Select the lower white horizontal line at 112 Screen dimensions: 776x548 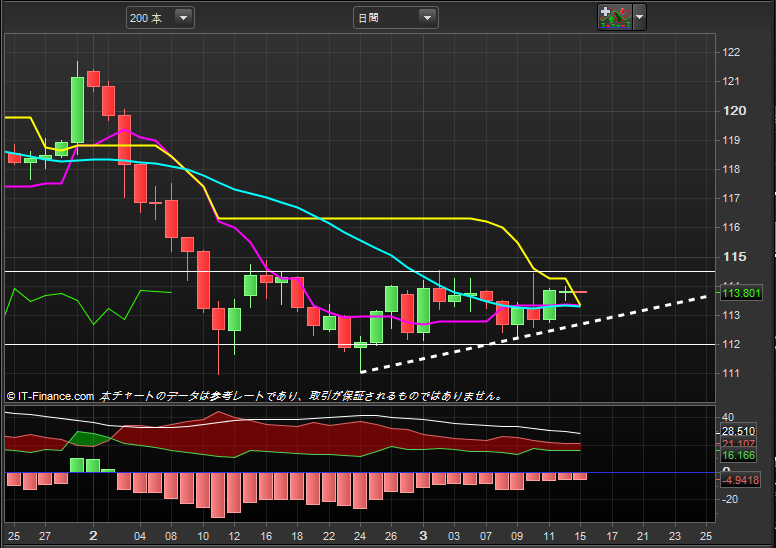point(360,344)
